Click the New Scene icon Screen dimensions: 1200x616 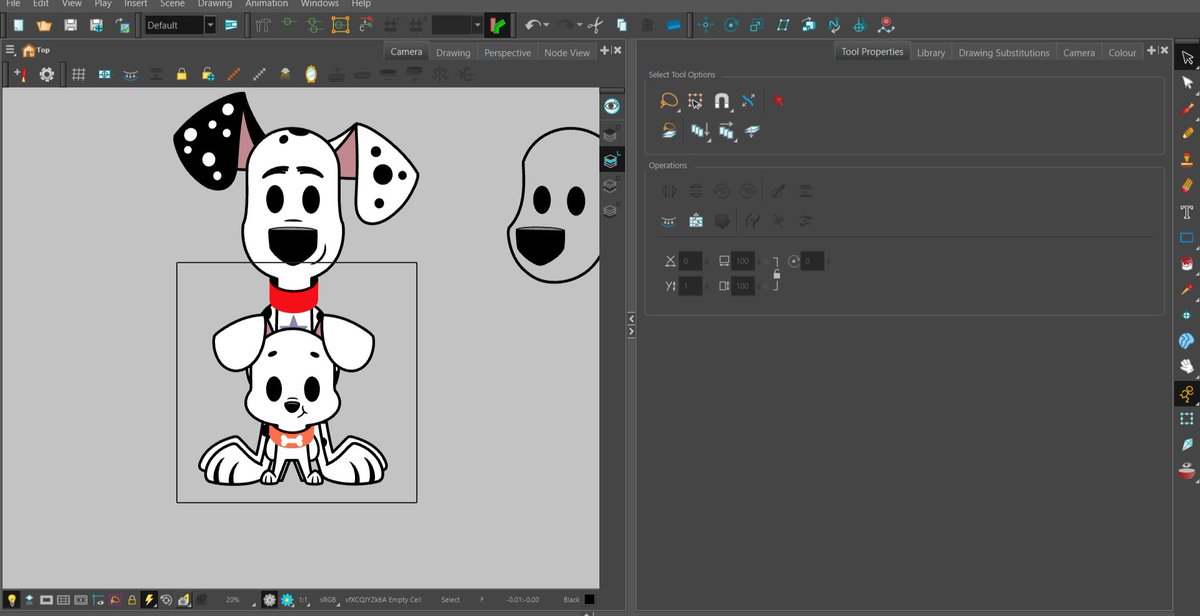[18, 25]
